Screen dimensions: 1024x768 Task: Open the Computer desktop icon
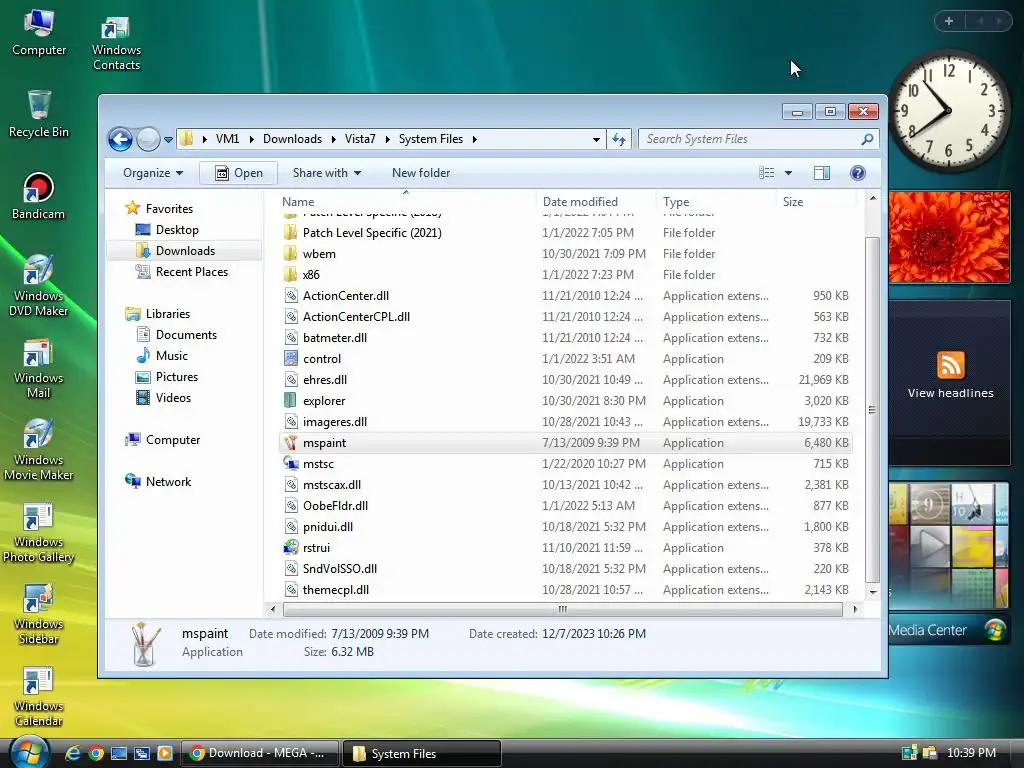coord(39,33)
